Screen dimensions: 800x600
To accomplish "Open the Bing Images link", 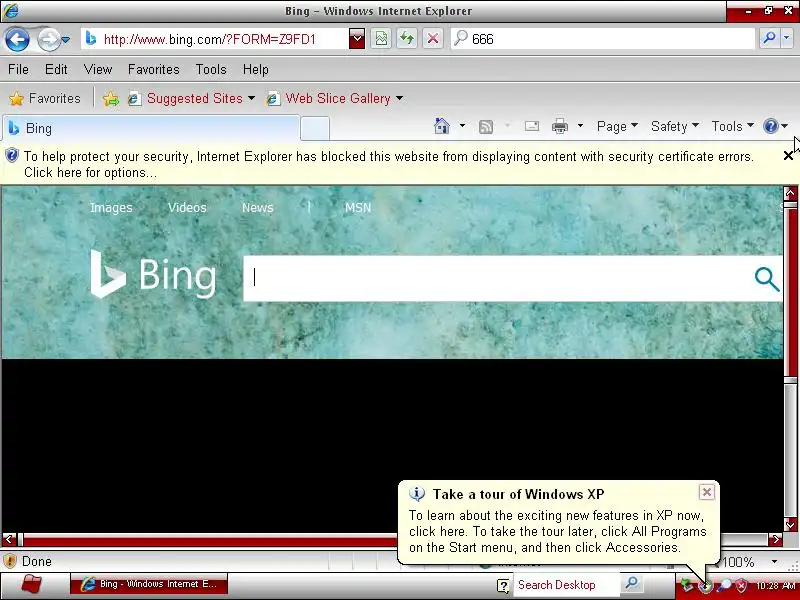I will [111, 208].
